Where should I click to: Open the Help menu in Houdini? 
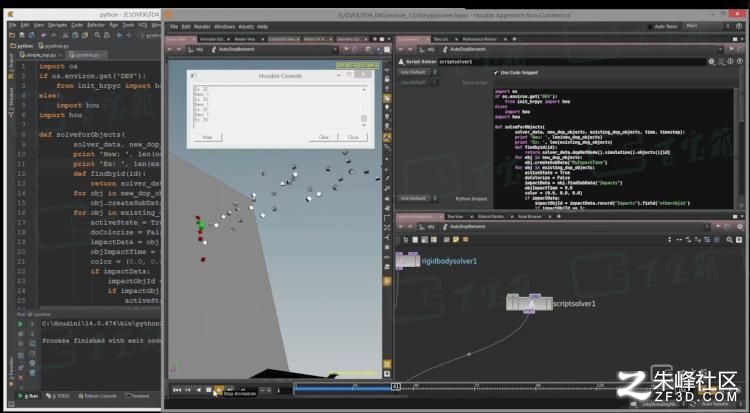[x=263, y=27]
